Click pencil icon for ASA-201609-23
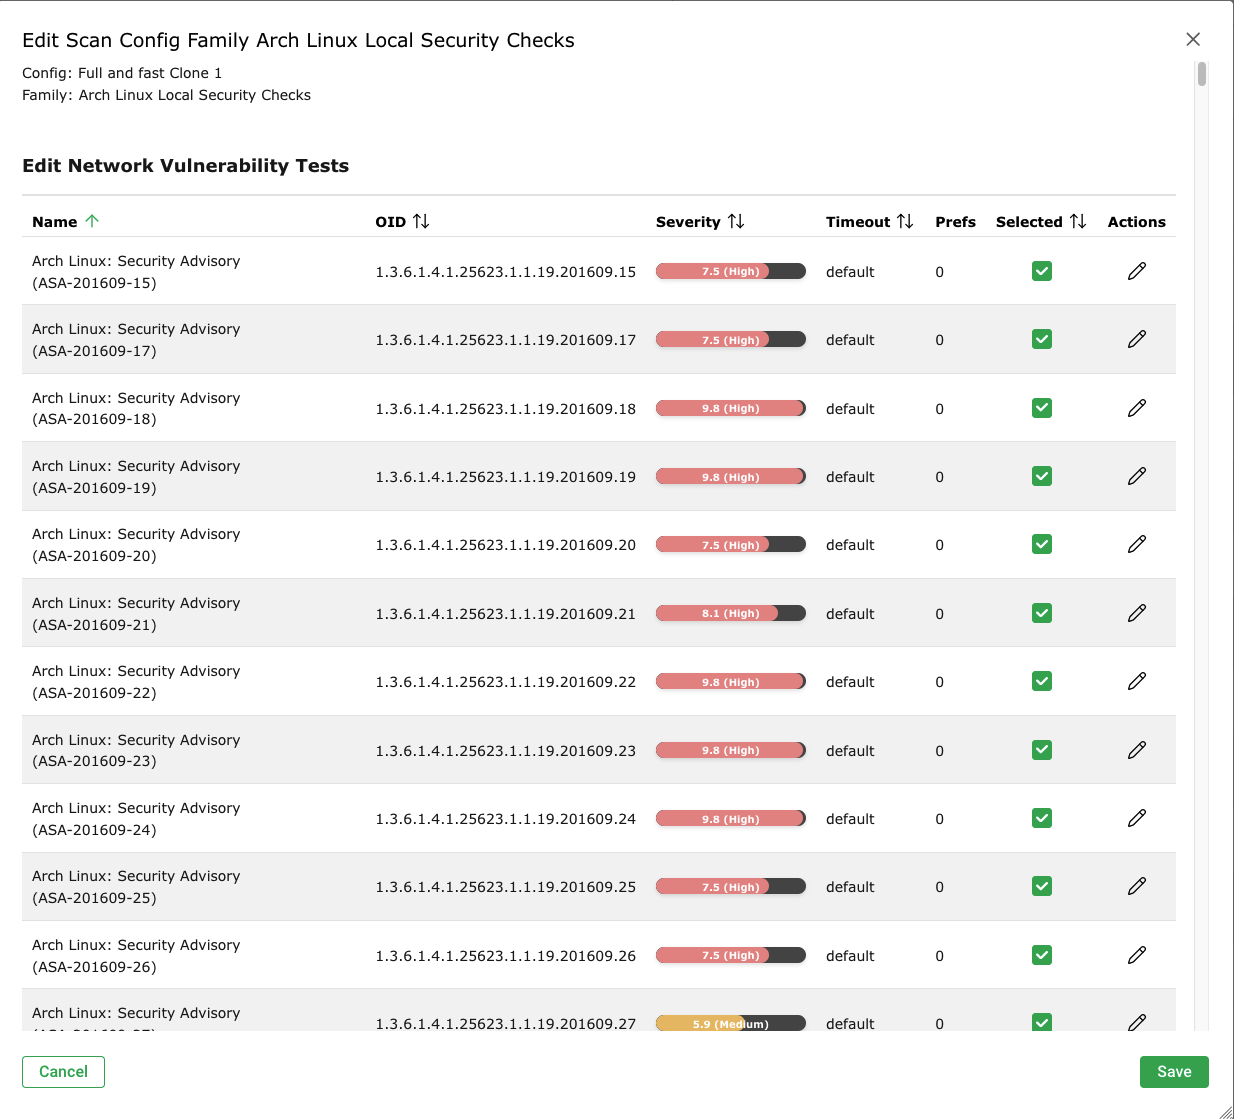 [1136, 750]
